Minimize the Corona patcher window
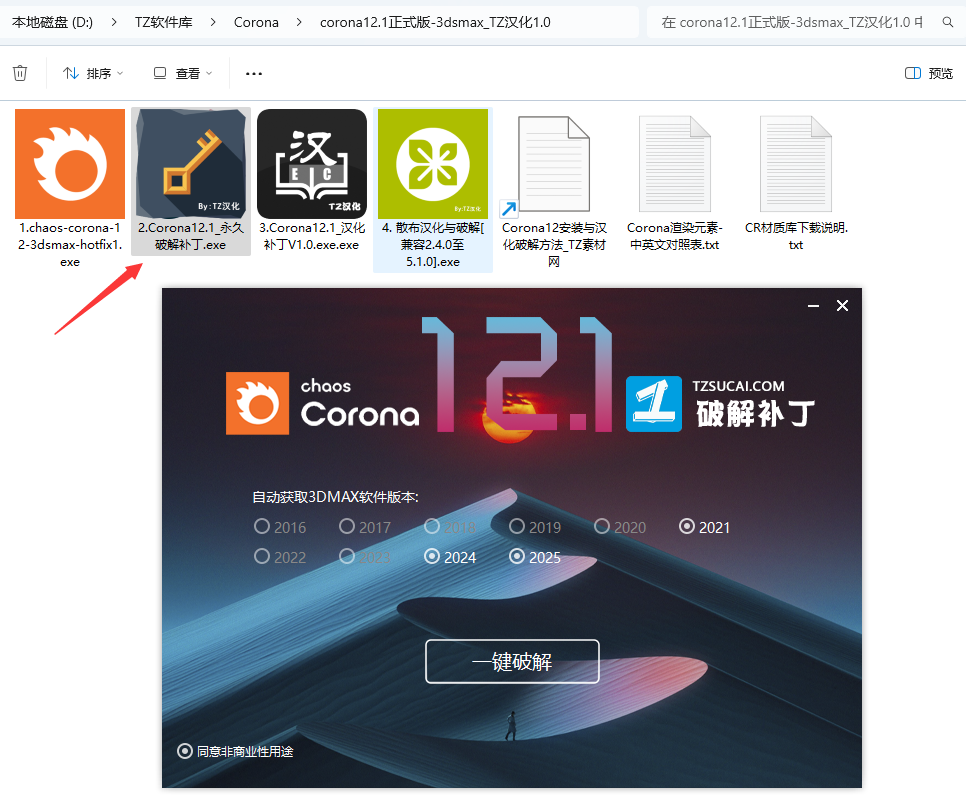Image resolution: width=966 pixels, height=804 pixels. coord(813,306)
